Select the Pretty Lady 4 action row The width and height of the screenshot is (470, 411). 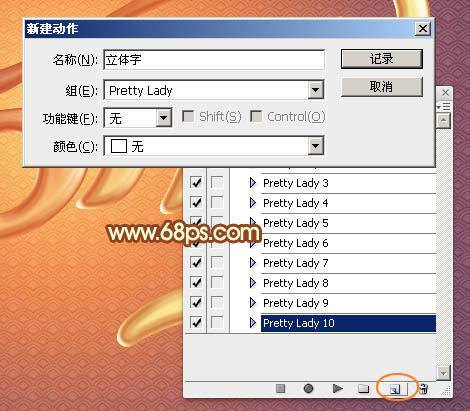coord(348,203)
